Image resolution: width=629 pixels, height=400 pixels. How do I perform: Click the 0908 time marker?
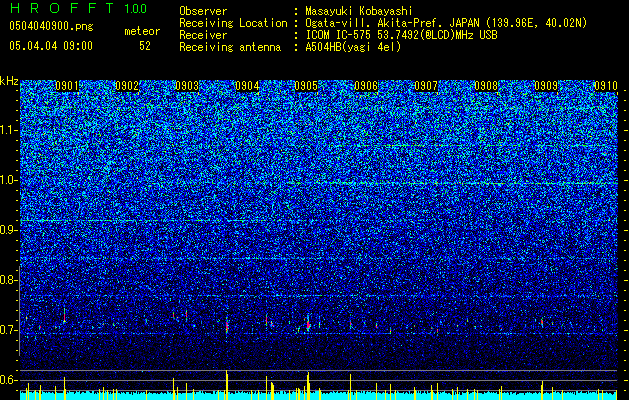pyautogui.click(x=486, y=86)
